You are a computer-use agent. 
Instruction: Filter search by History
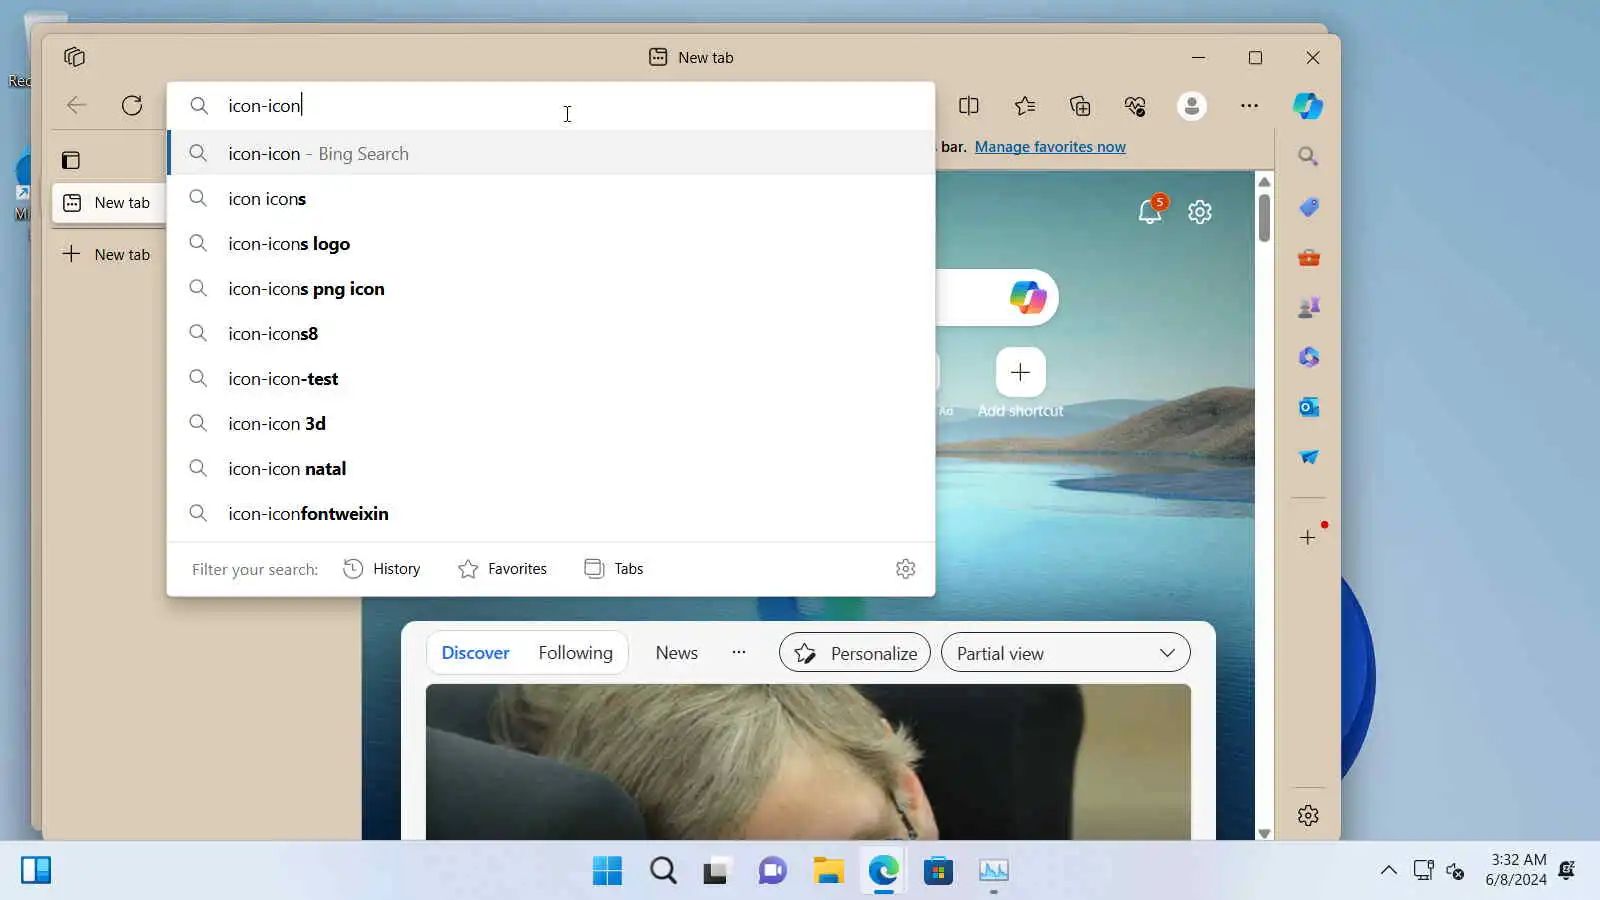(381, 569)
